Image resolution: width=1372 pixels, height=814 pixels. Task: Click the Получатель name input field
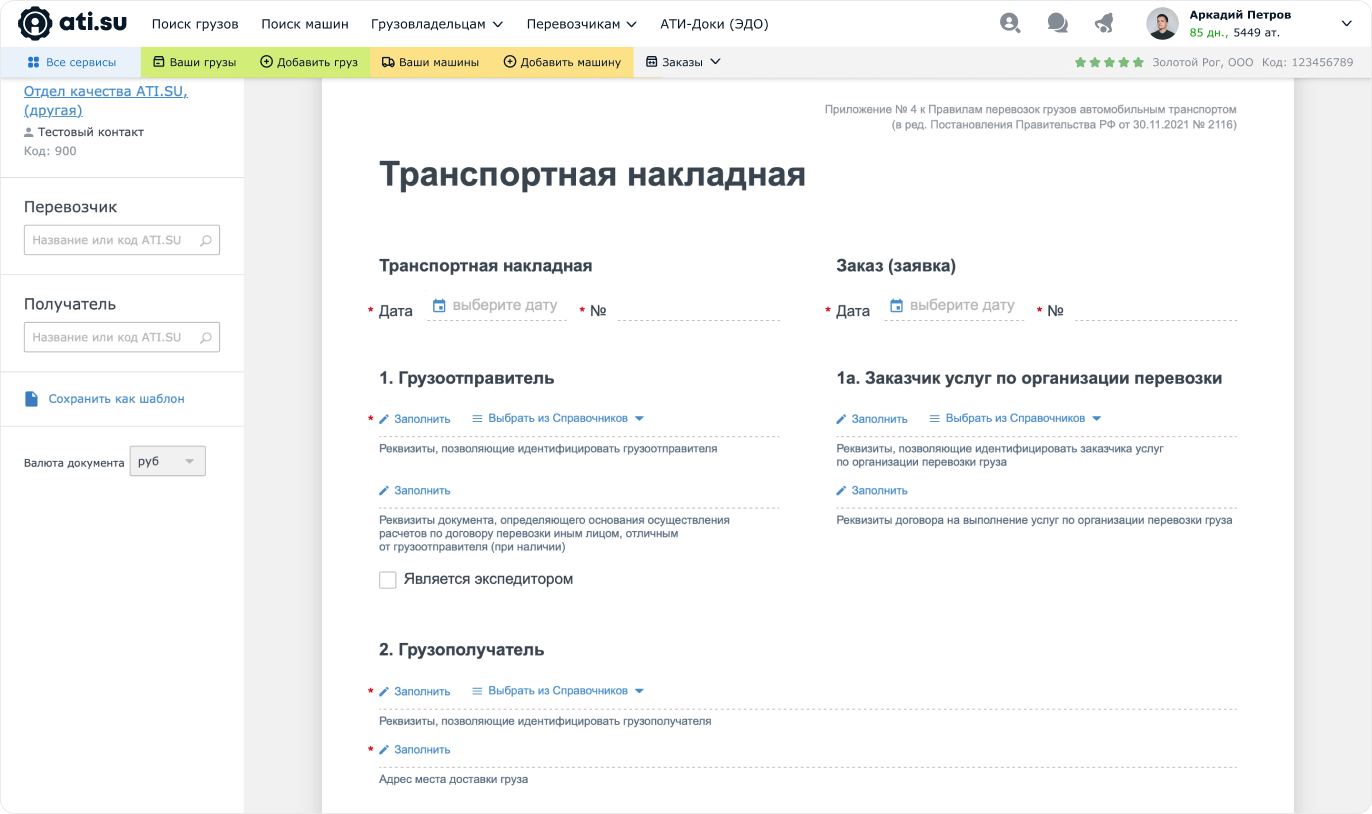[110, 337]
